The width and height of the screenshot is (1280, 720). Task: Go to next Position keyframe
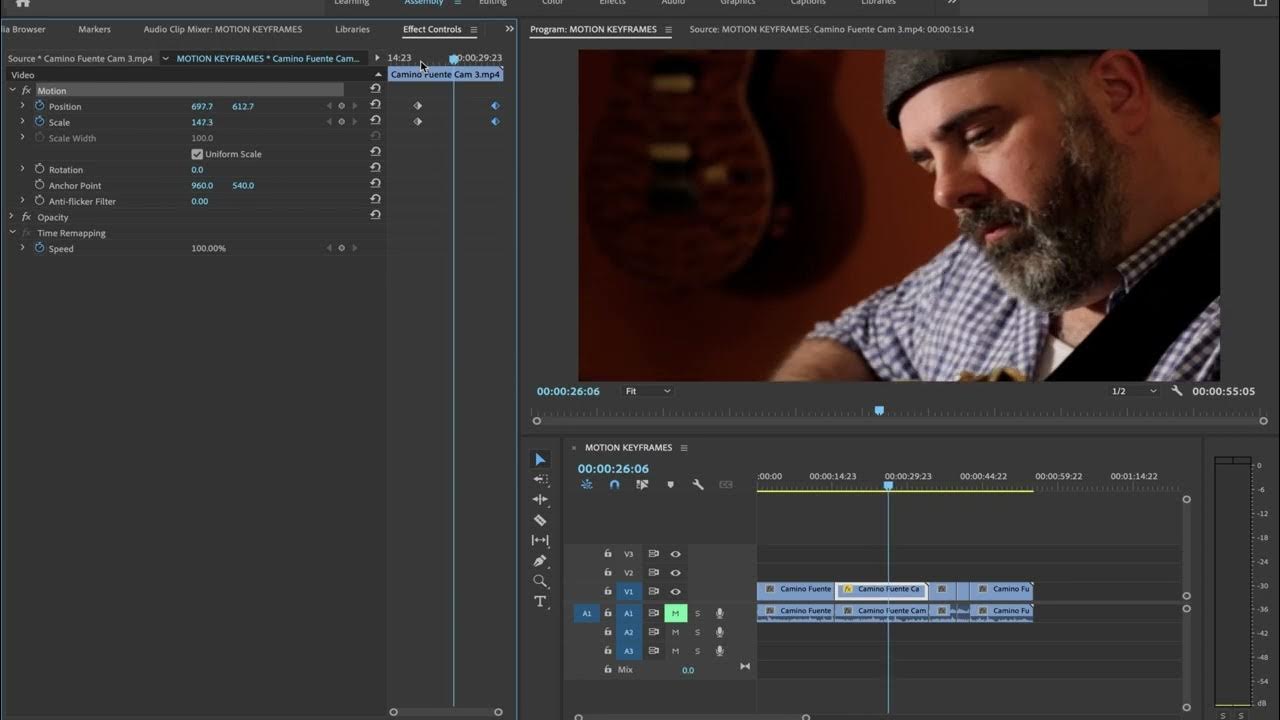tap(353, 106)
